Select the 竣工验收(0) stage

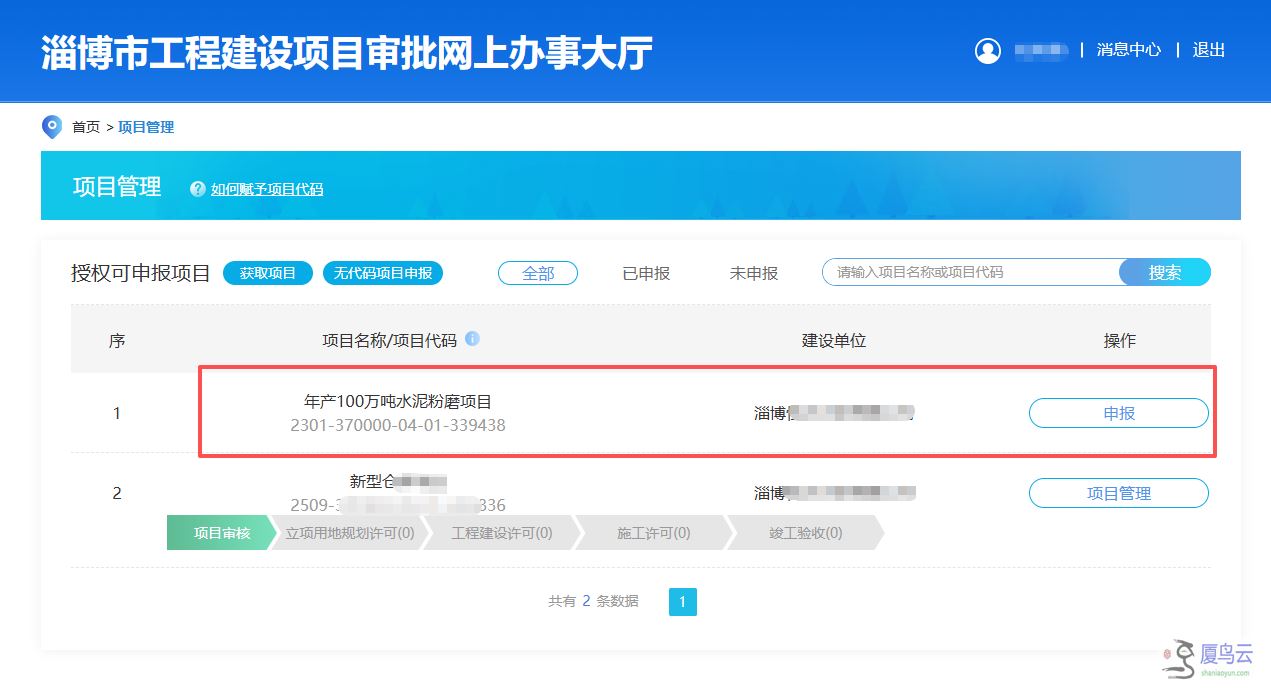[806, 533]
